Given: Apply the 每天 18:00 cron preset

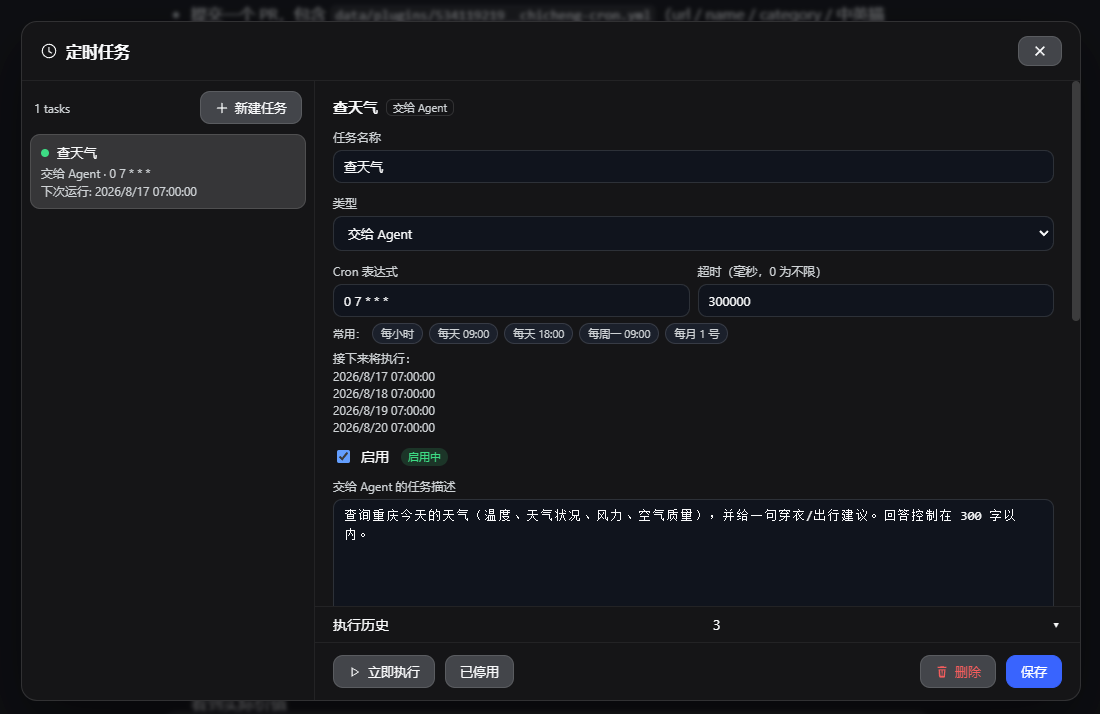Looking at the screenshot, I should pyautogui.click(x=538, y=334).
